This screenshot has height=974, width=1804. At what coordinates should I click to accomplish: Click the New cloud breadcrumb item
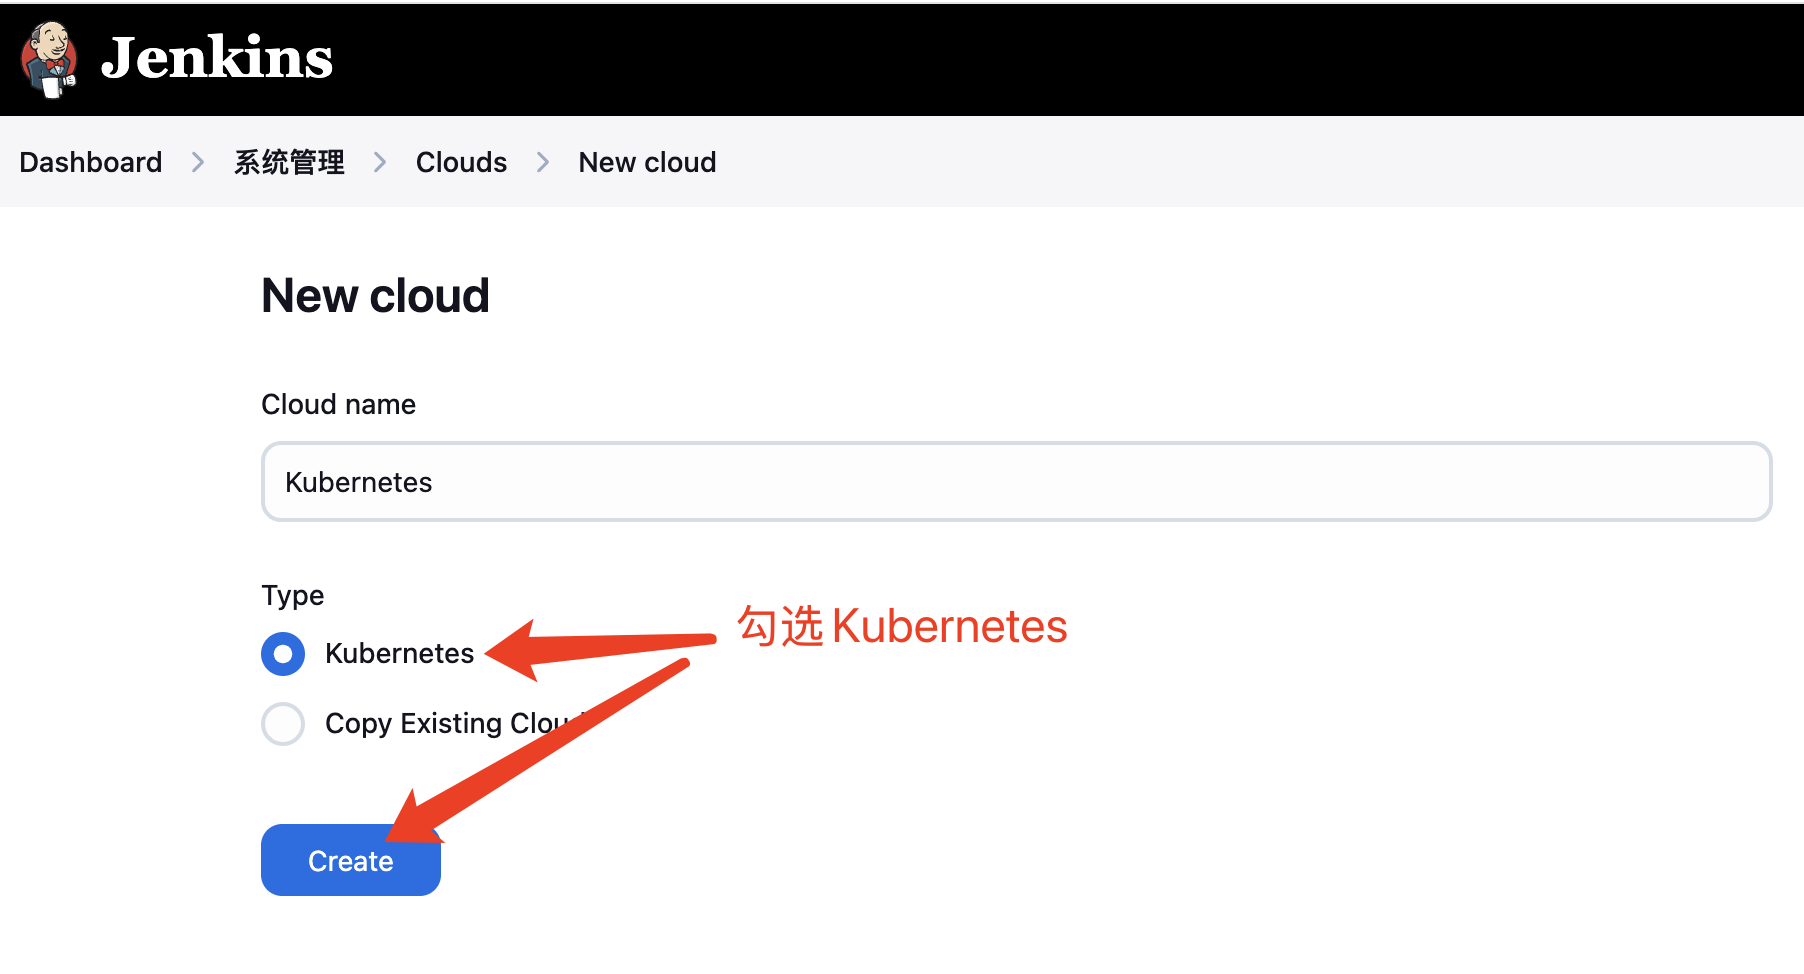647,162
